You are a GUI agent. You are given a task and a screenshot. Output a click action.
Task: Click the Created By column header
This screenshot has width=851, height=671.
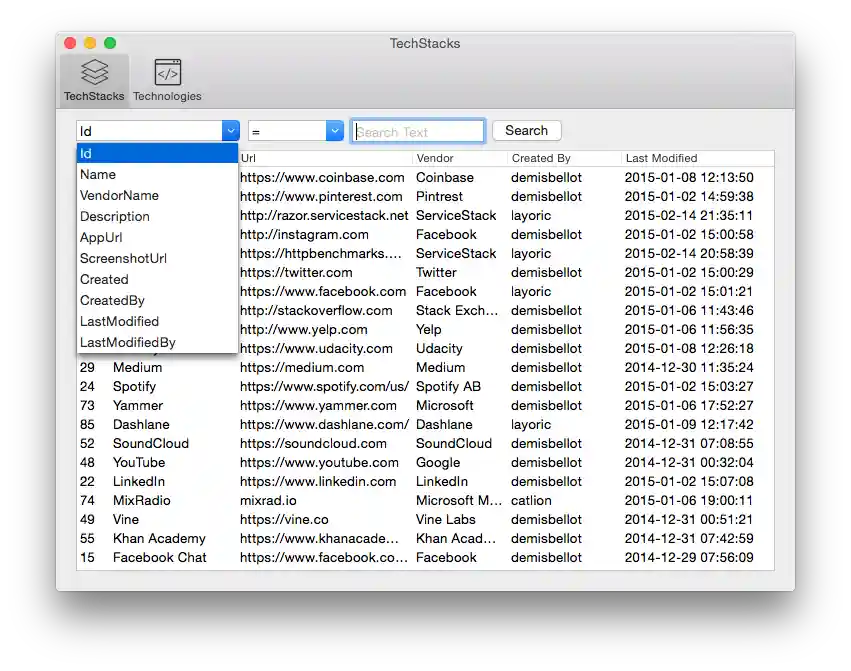[x=540, y=158]
